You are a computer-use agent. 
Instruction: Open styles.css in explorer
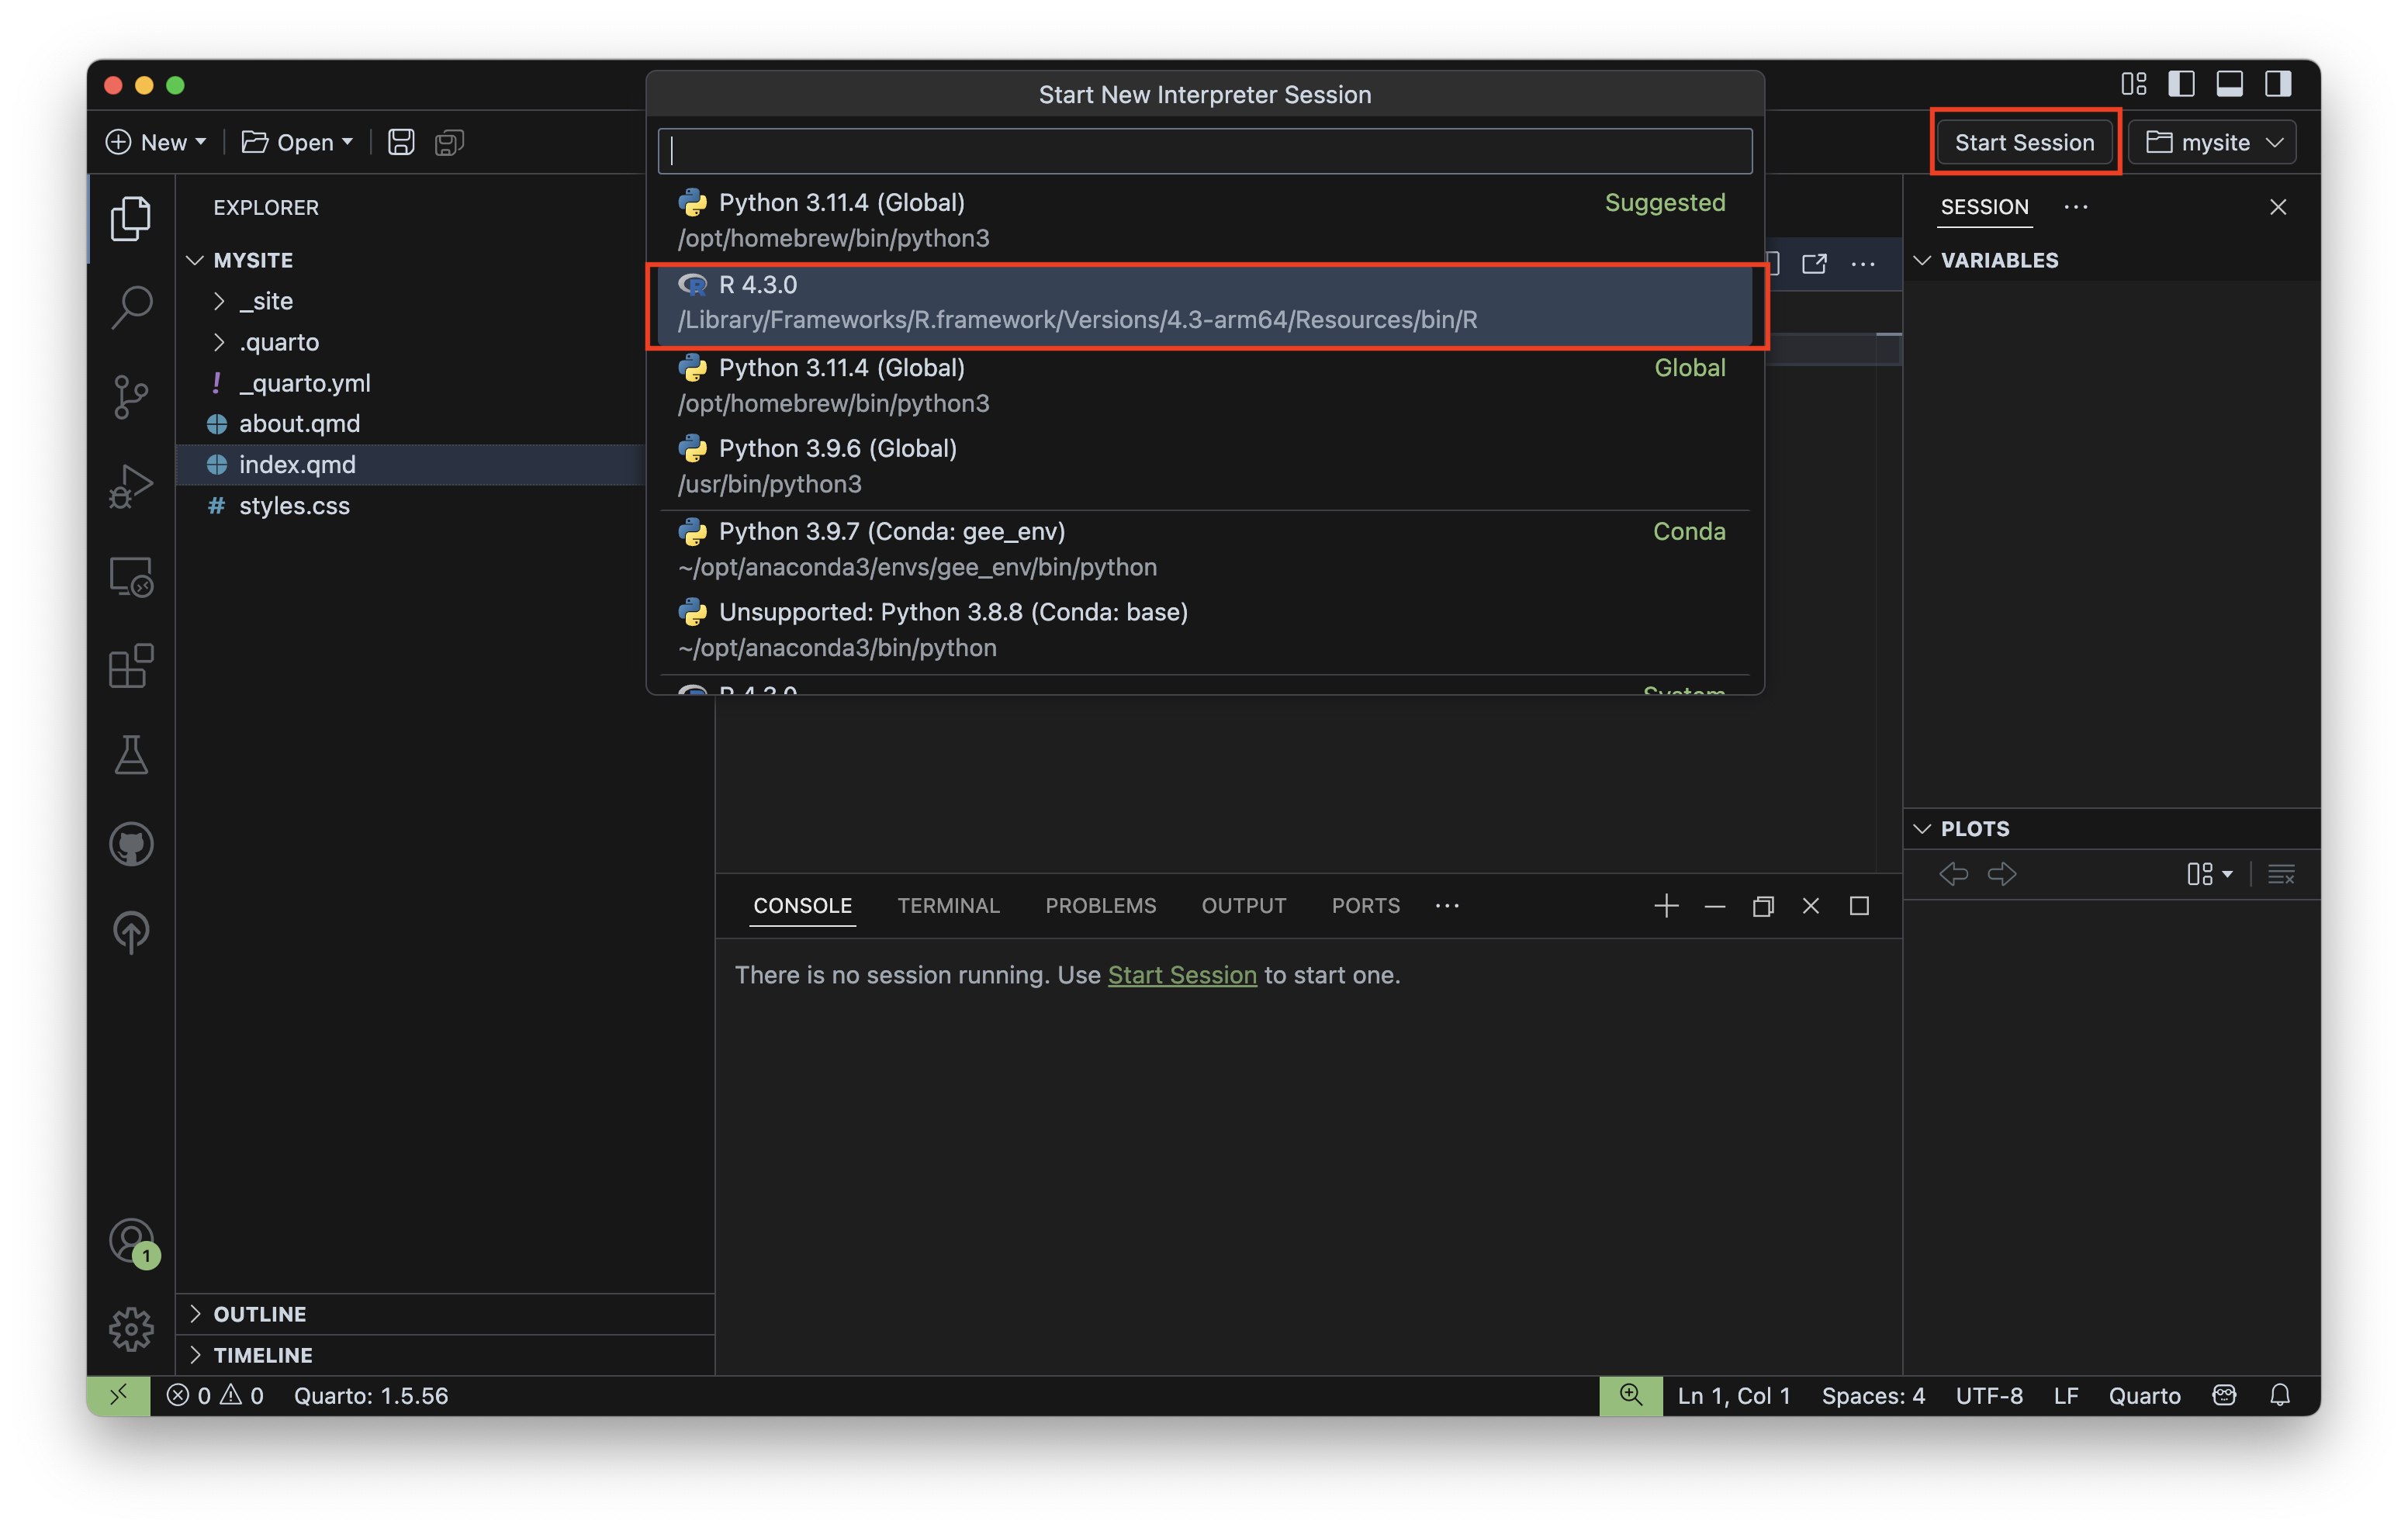coord(293,506)
